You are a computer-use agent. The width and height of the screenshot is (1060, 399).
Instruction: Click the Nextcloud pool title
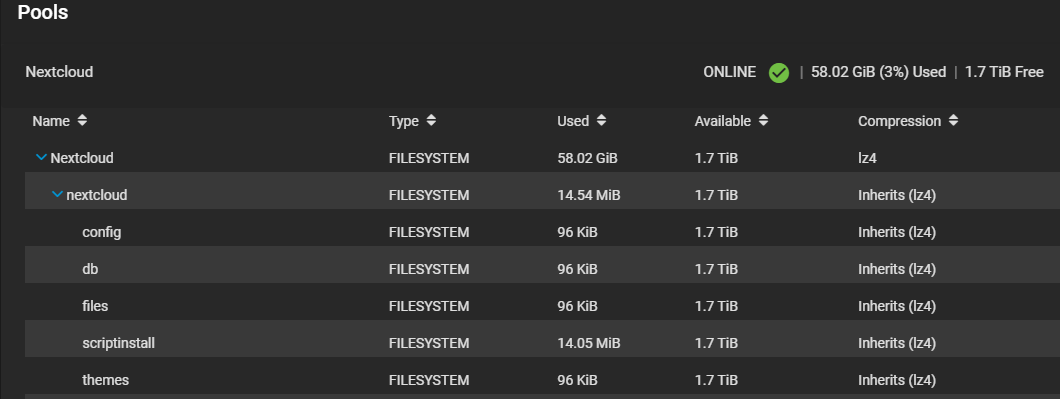[59, 72]
